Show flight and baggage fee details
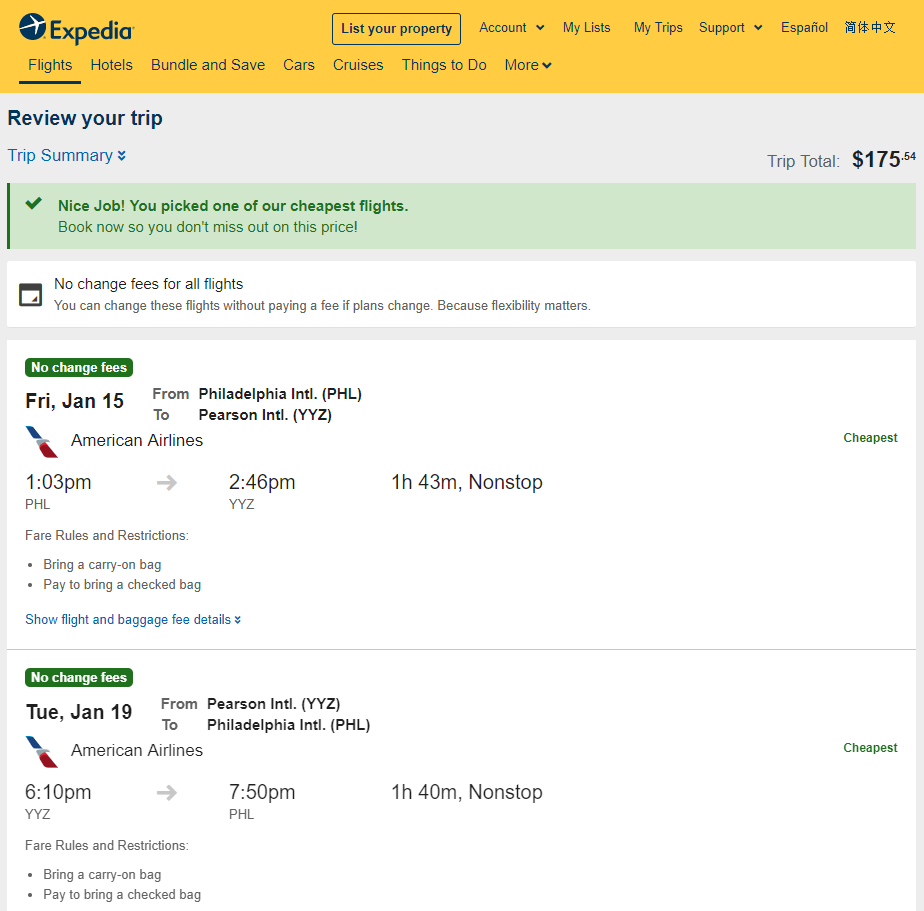Viewport: 924px width, 911px height. click(133, 619)
